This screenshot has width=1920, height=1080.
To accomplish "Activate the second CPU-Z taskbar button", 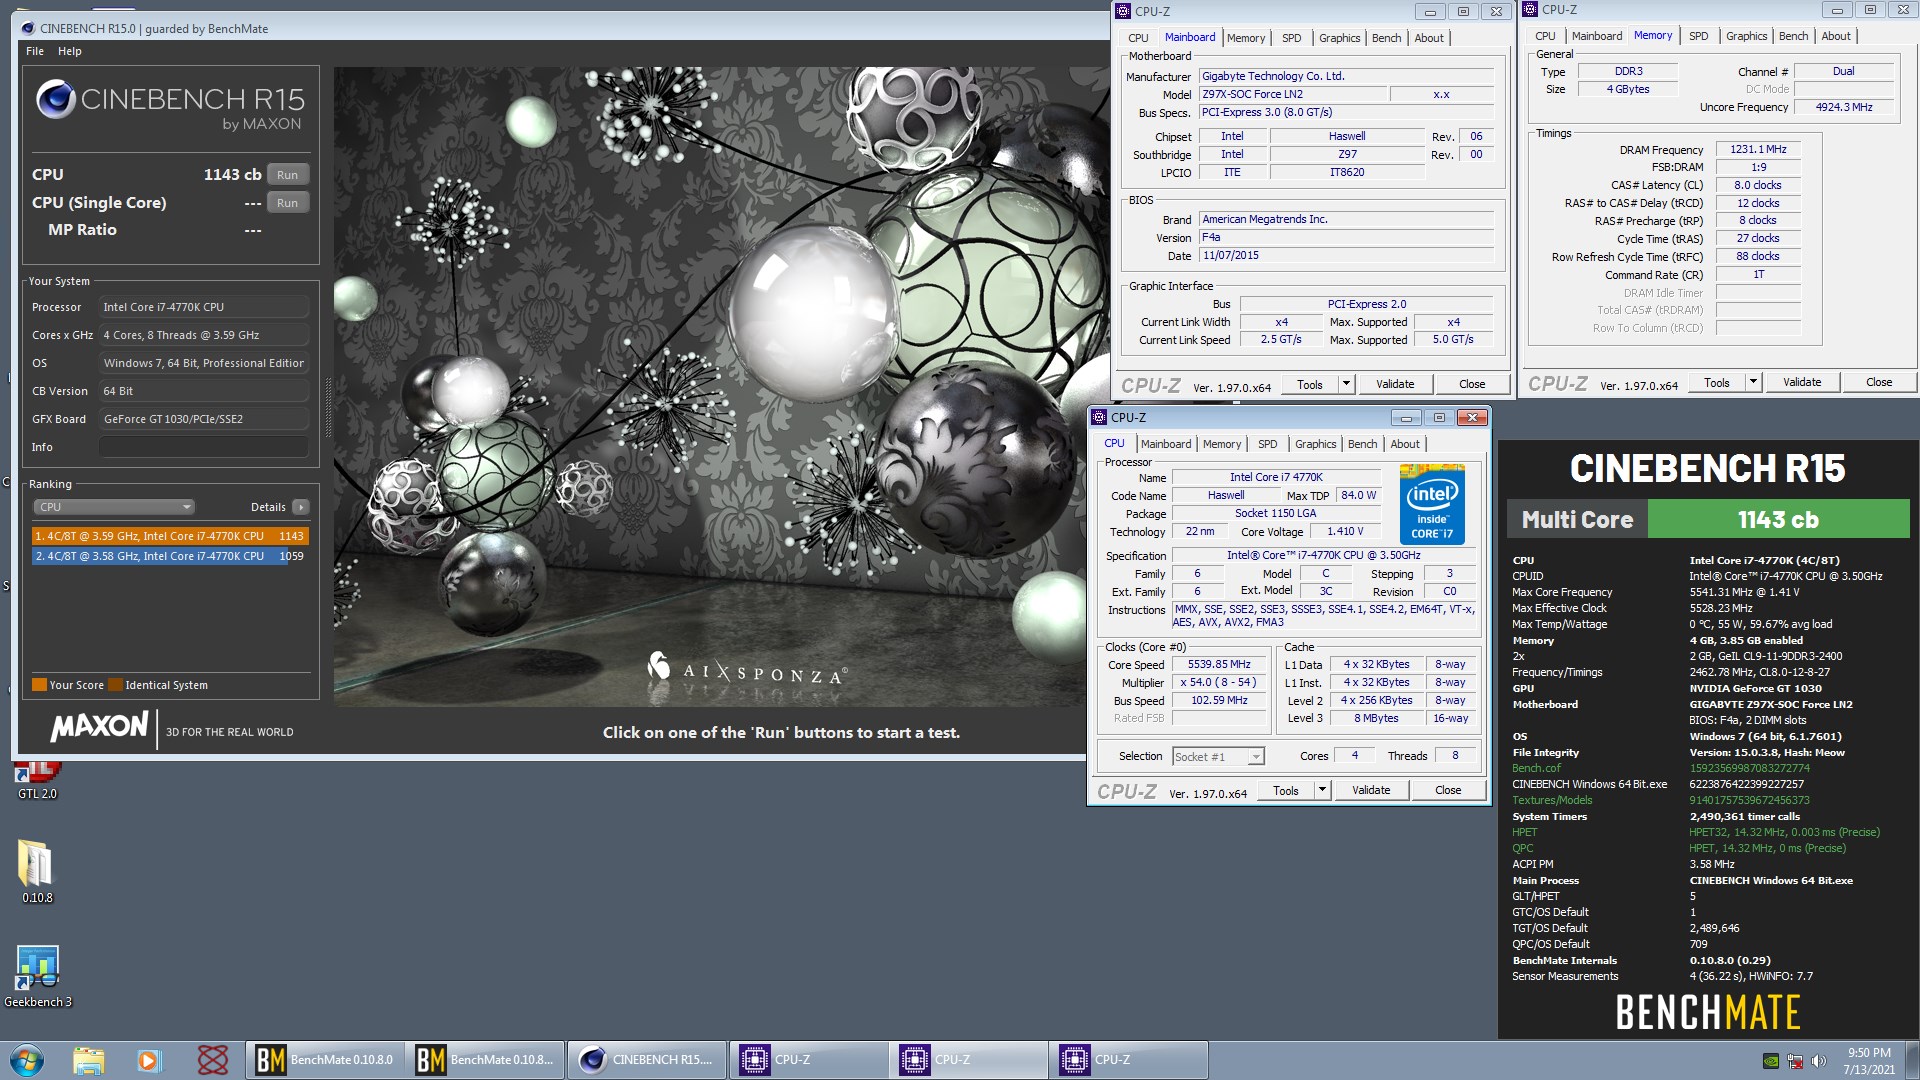I will click(x=968, y=1060).
